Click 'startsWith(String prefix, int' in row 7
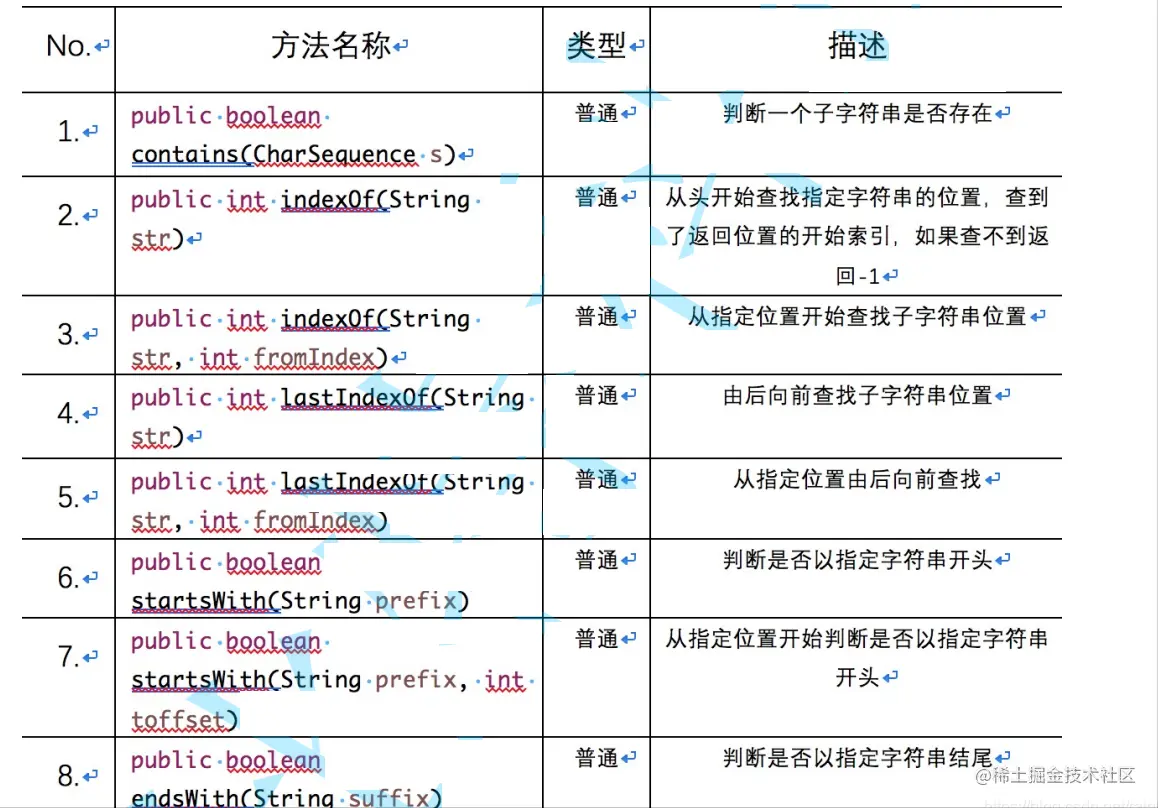Image resolution: width=1158 pixels, height=808 pixels. pyautogui.click(x=328, y=680)
